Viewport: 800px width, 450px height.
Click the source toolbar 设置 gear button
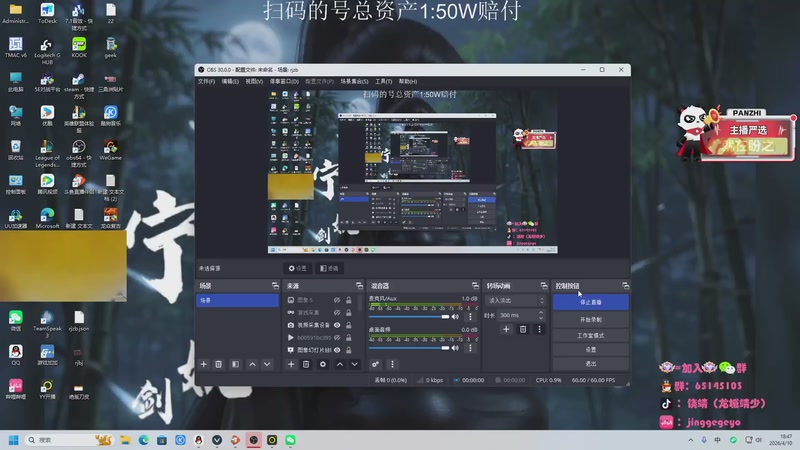(x=297, y=268)
